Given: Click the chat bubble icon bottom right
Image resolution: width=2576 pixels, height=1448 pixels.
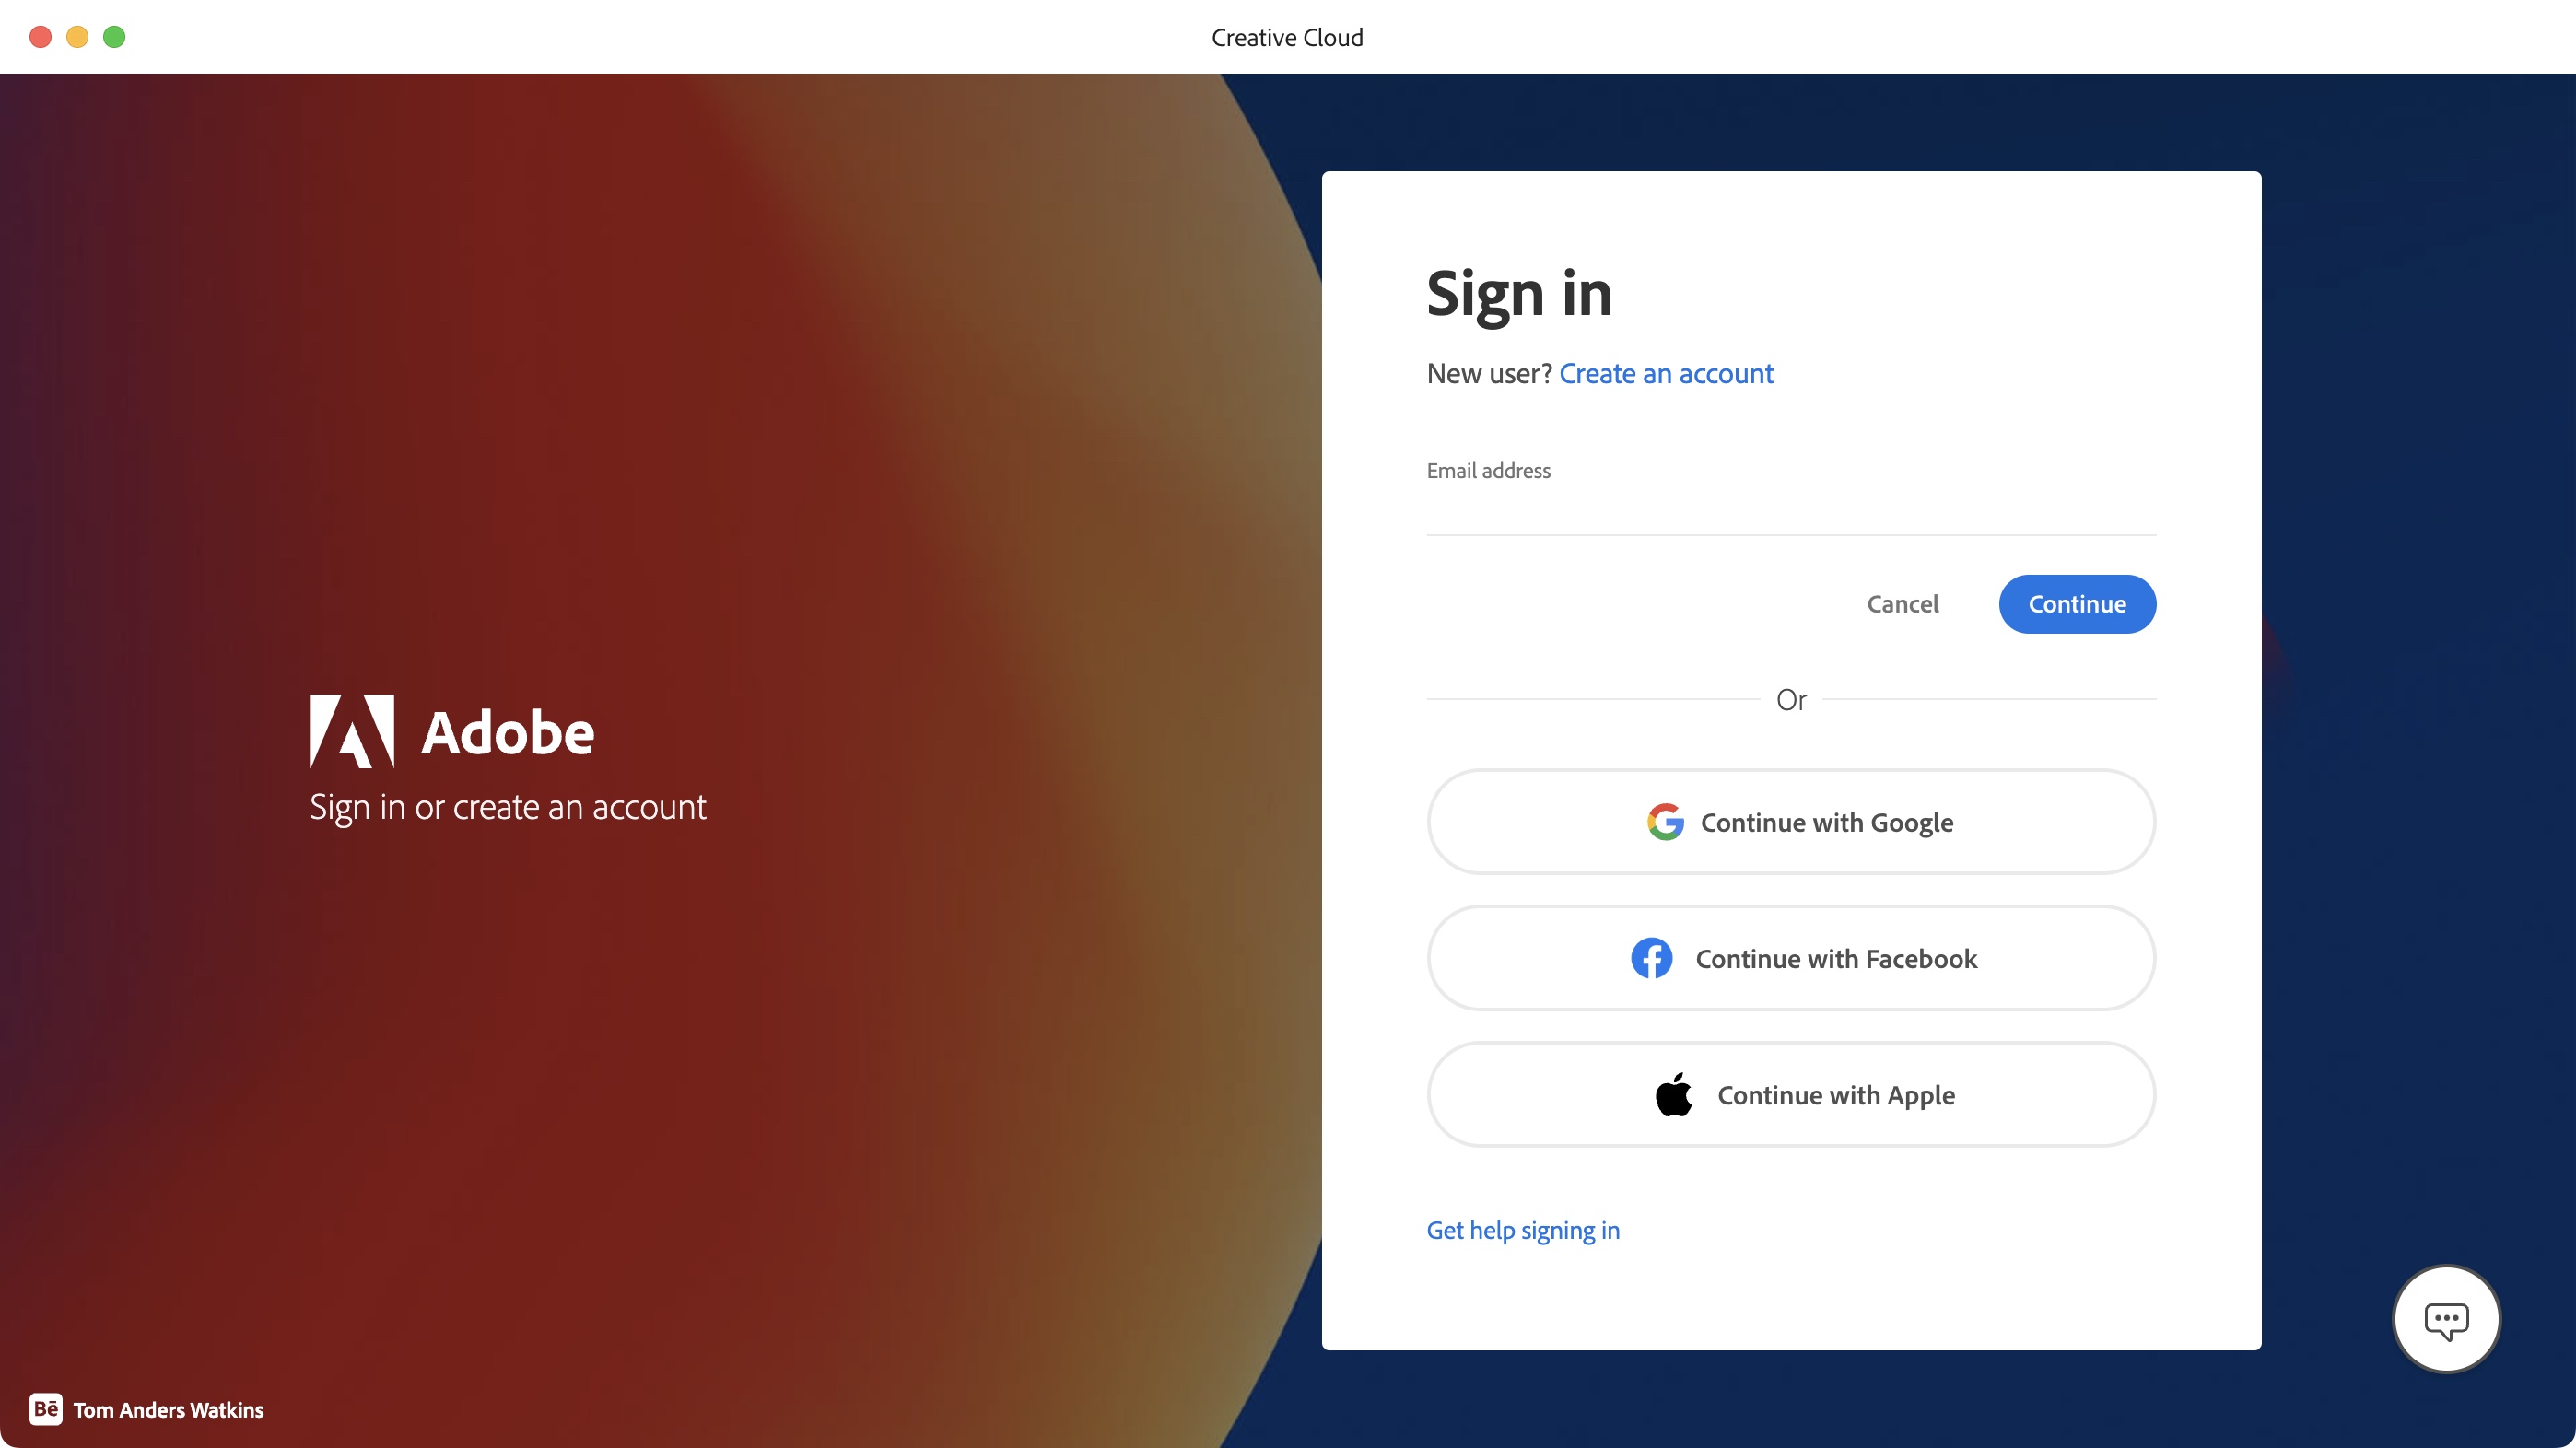Looking at the screenshot, I should [x=2447, y=1319].
